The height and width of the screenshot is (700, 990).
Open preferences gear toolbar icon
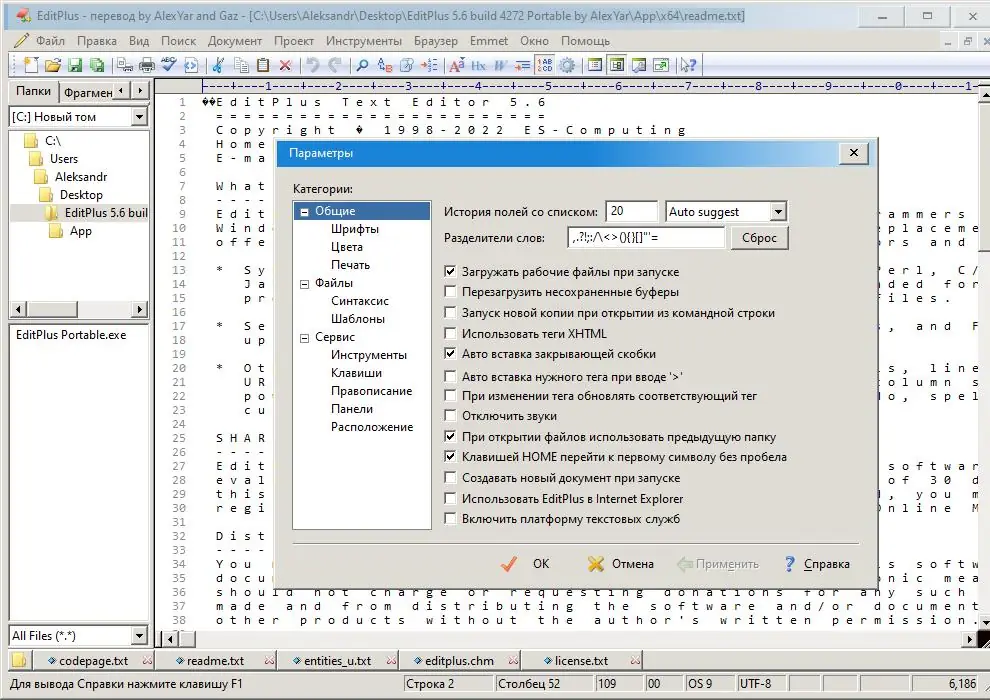(x=567, y=65)
